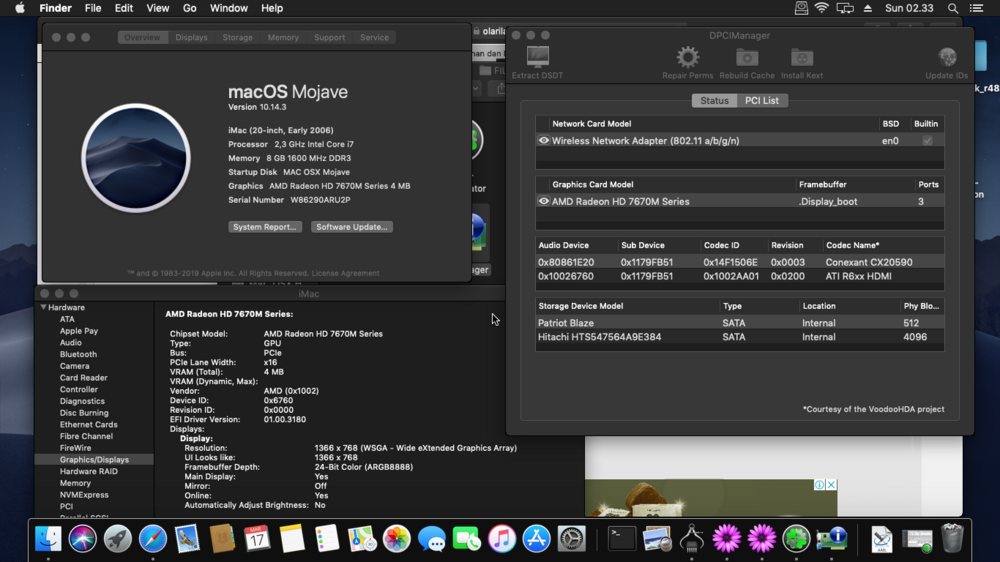
Task: Open Messages from the dock
Action: pos(432,539)
